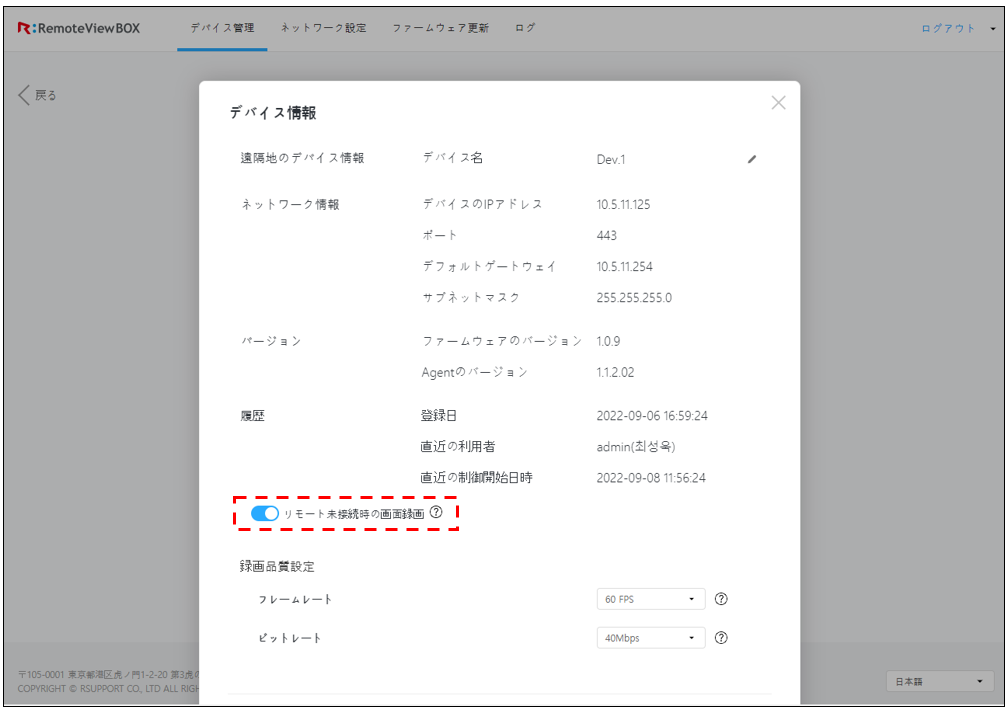This screenshot has height=711, width=1008.
Task: Click the 10.5.11.125 IP address value
Action: 623,205
